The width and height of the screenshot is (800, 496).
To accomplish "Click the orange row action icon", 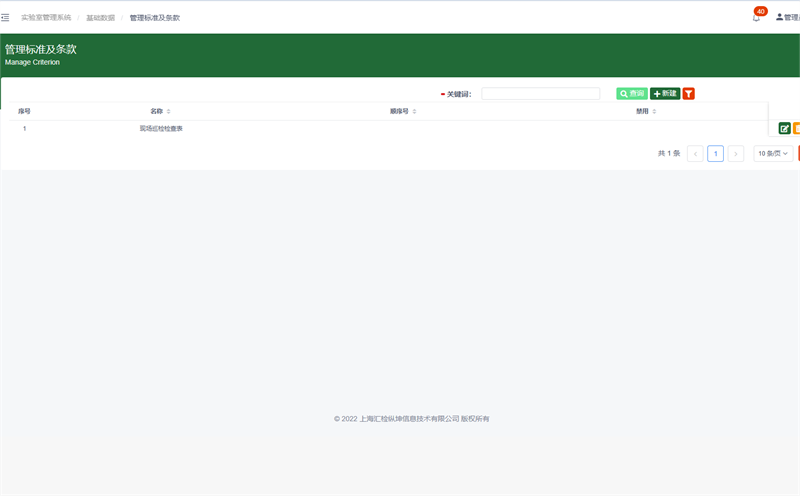I will [x=796, y=128].
